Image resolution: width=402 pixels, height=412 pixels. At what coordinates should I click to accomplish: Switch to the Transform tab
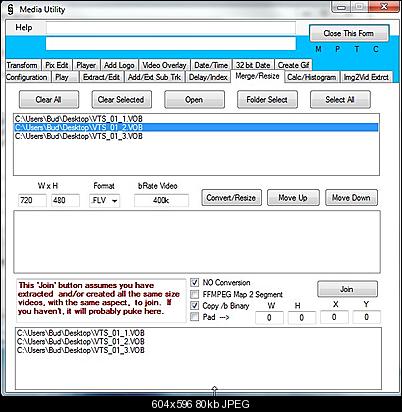pos(22,65)
